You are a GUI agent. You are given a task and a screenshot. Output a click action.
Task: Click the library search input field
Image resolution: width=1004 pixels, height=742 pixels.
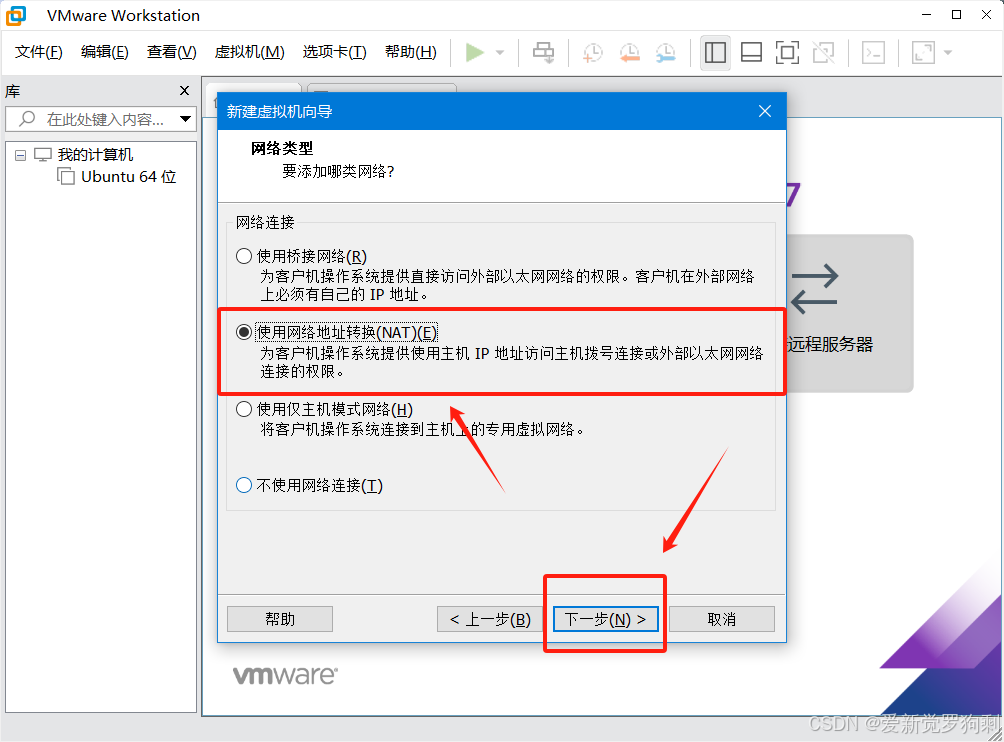(101, 119)
